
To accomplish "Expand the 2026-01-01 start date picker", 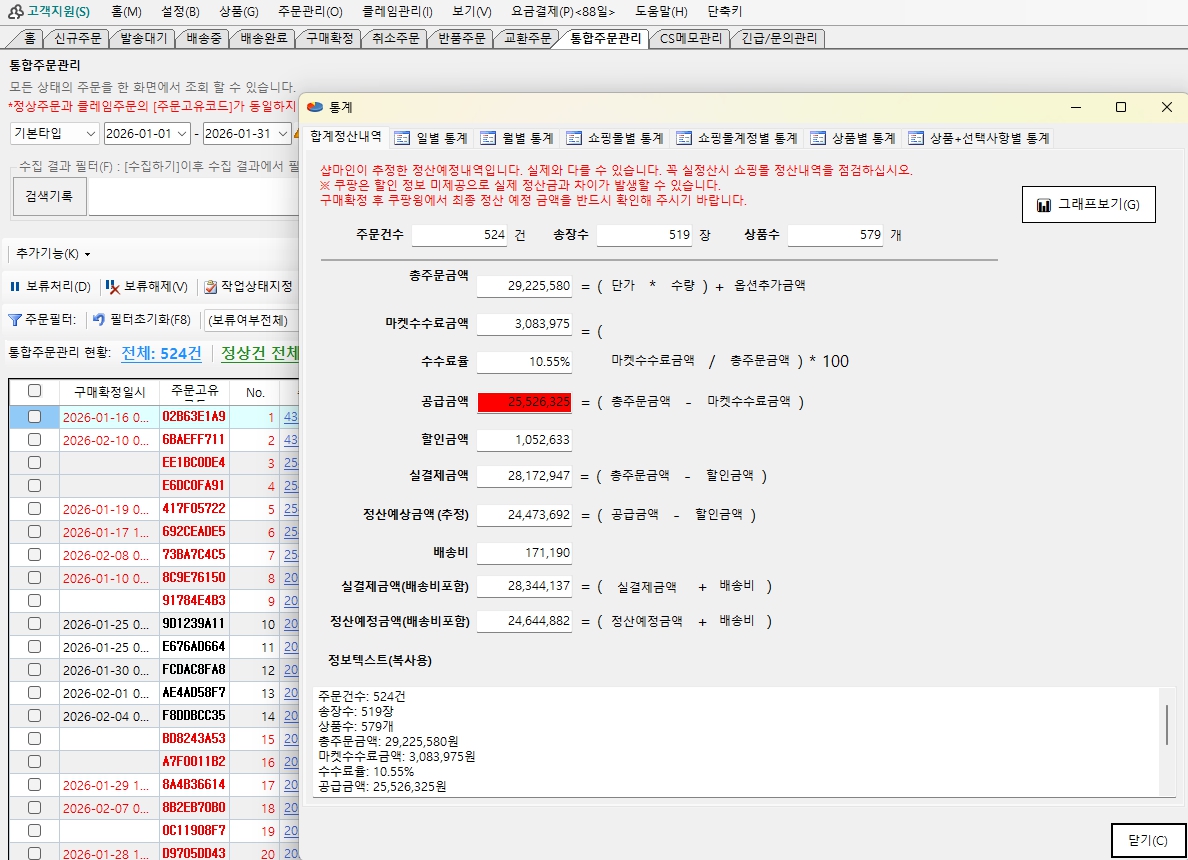I will (182, 133).
